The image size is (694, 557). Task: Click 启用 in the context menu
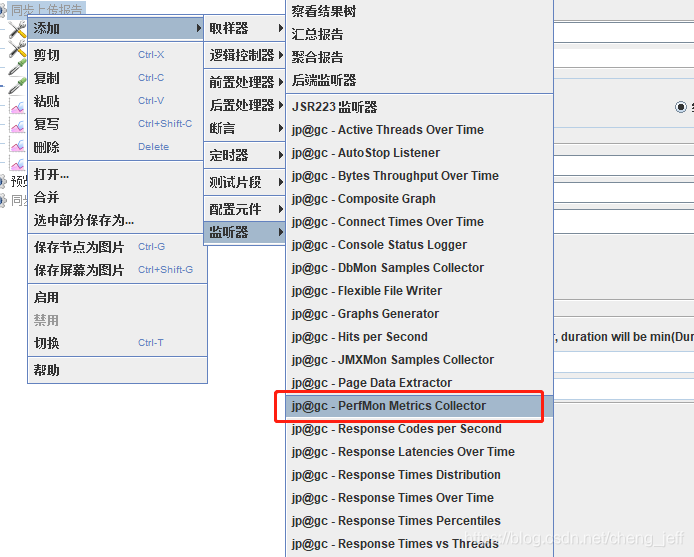tap(118, 298)
